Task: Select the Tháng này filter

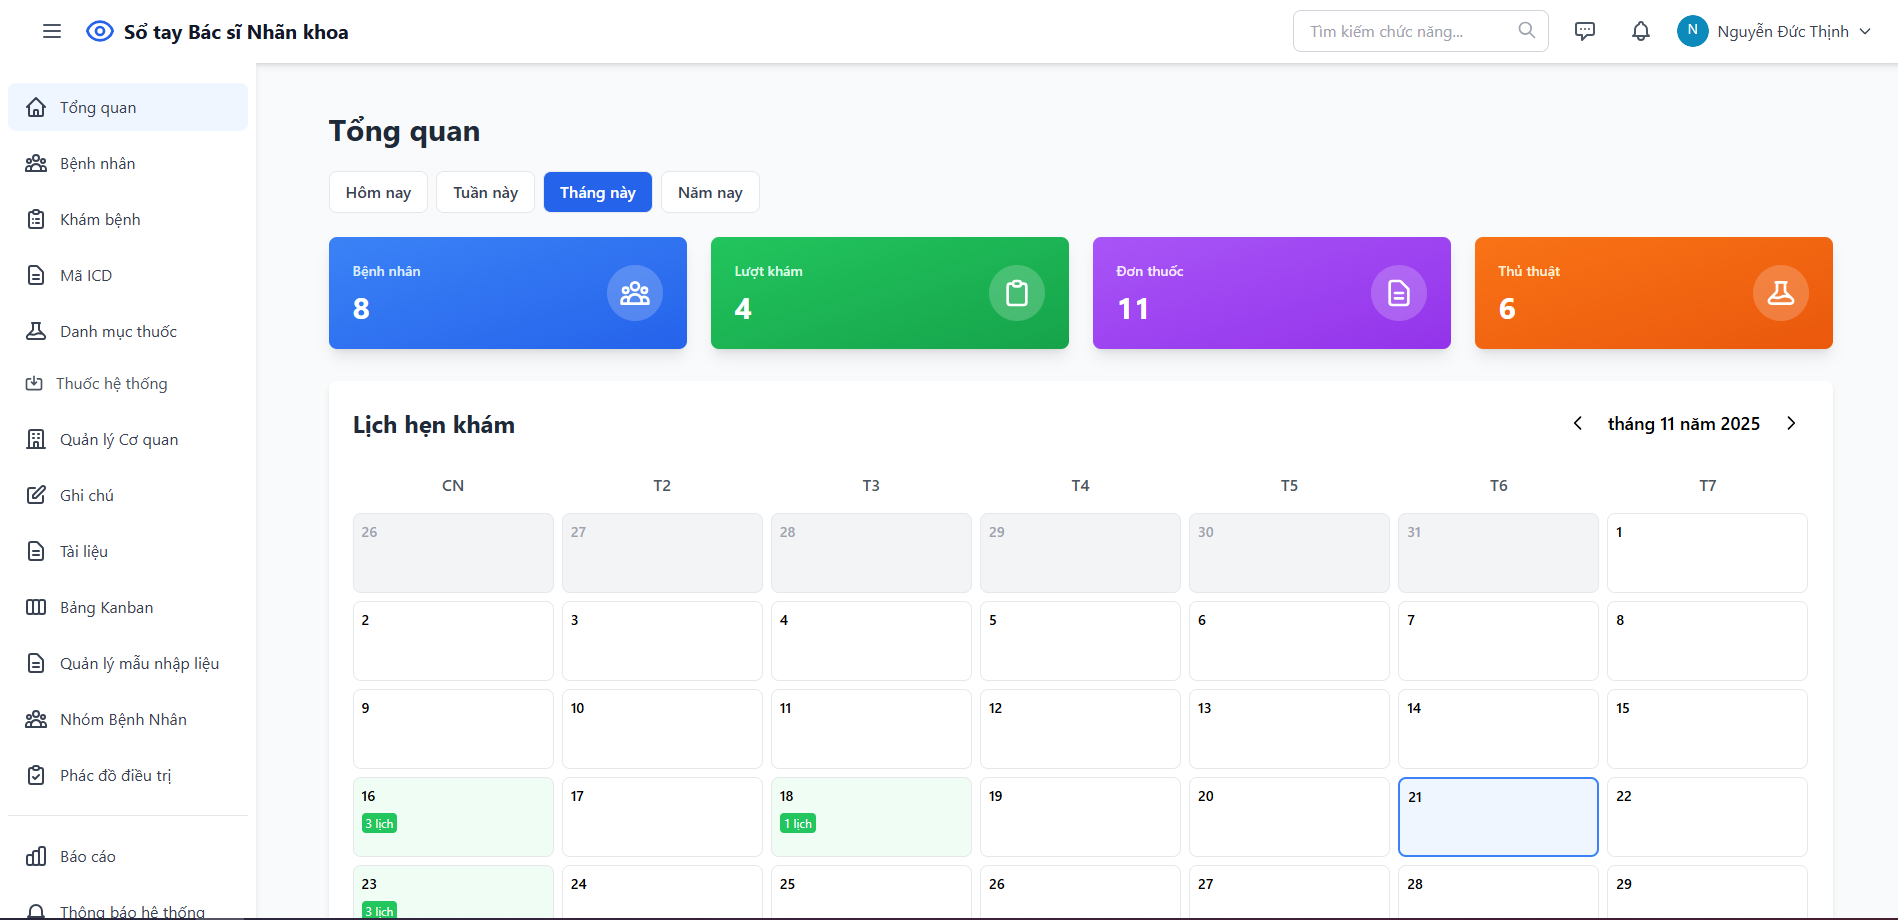Action: [x=597, y=192]
